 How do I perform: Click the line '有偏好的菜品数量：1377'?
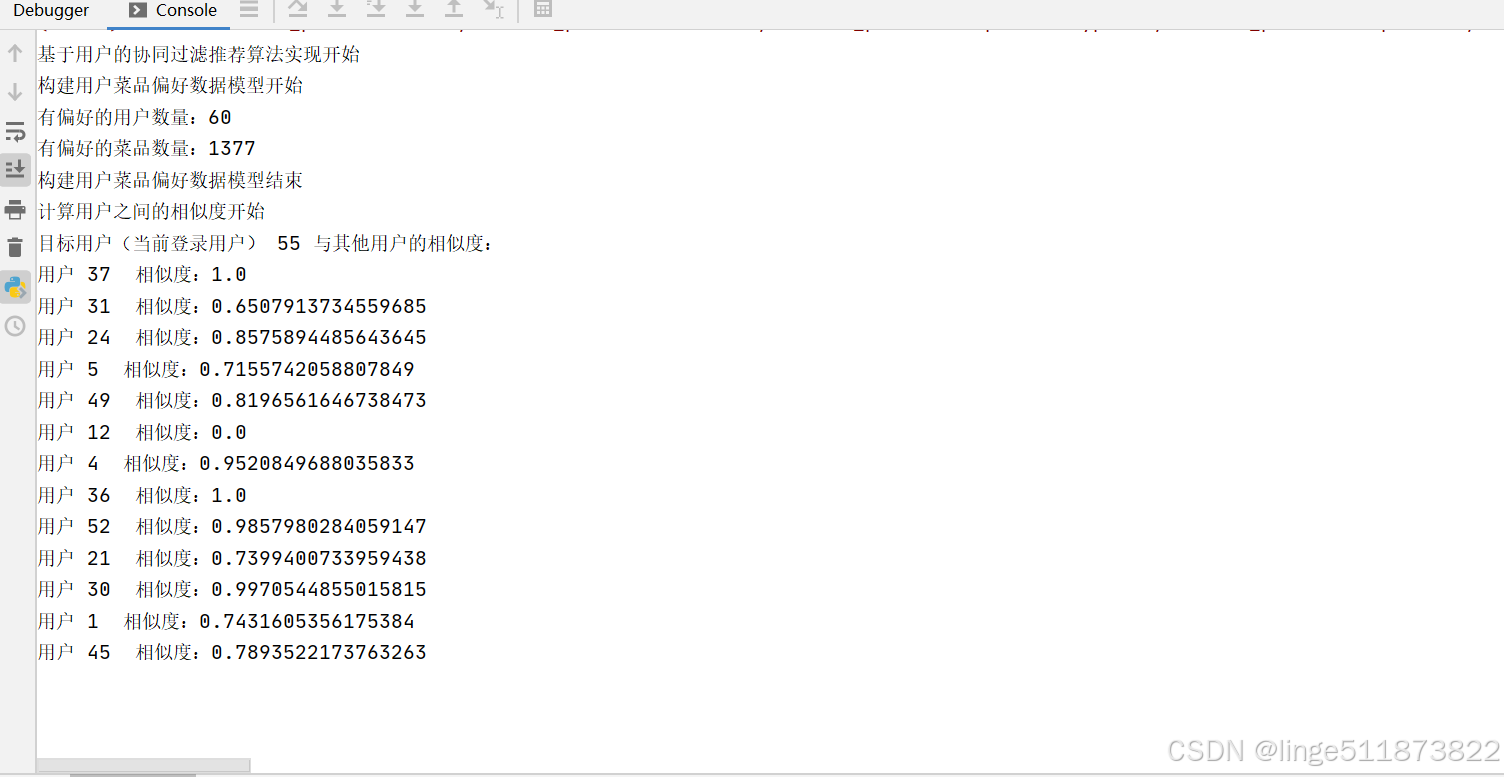[x=147, y=148]
